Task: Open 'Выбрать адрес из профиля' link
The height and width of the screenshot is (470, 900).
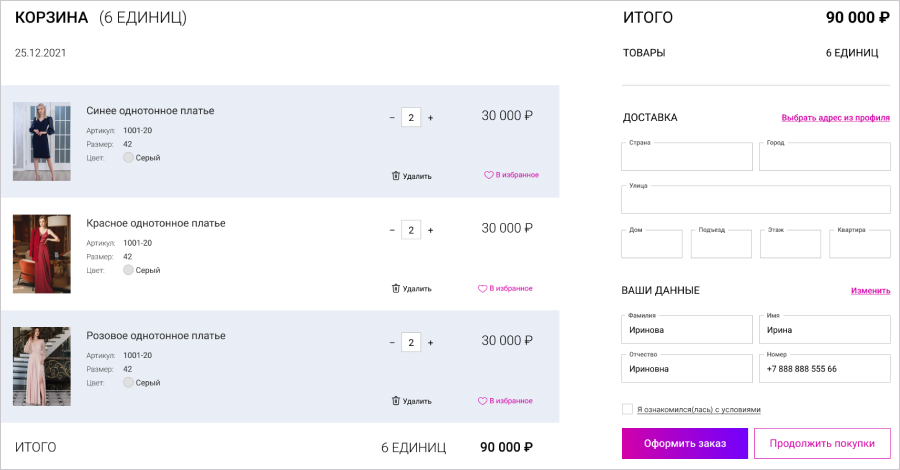Action: [x=835, y=118]
